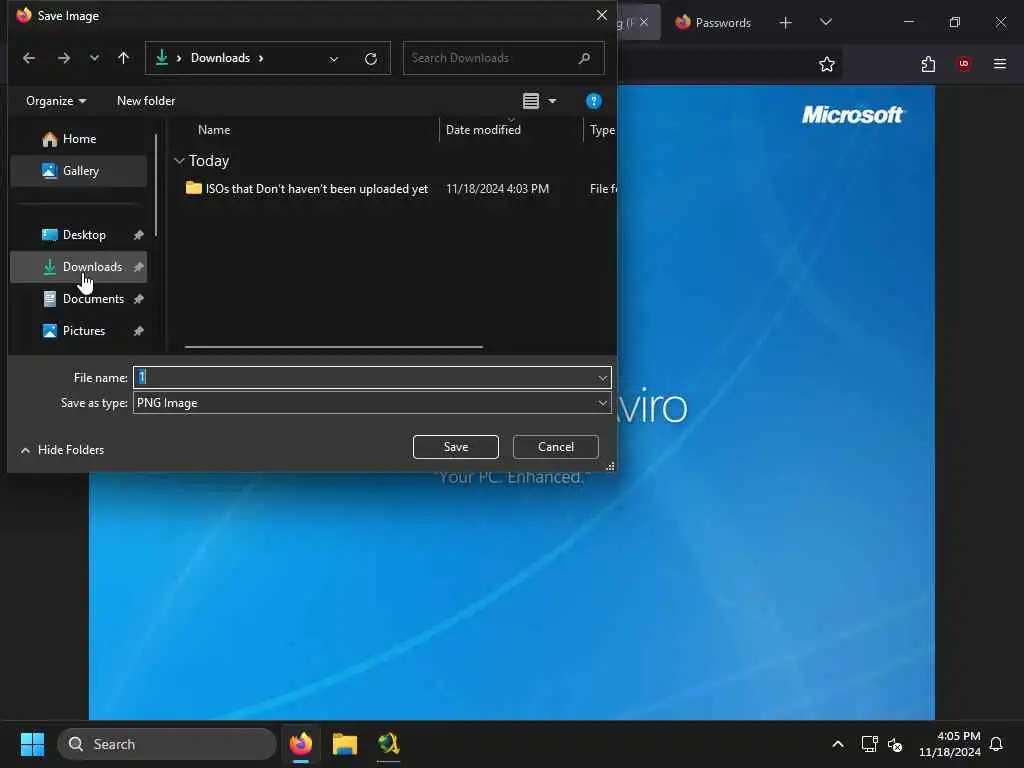This screenshot has height=768, width=1024.
Task: Click the navigation pane vertical scrollbar
Action: coord(156,185)
